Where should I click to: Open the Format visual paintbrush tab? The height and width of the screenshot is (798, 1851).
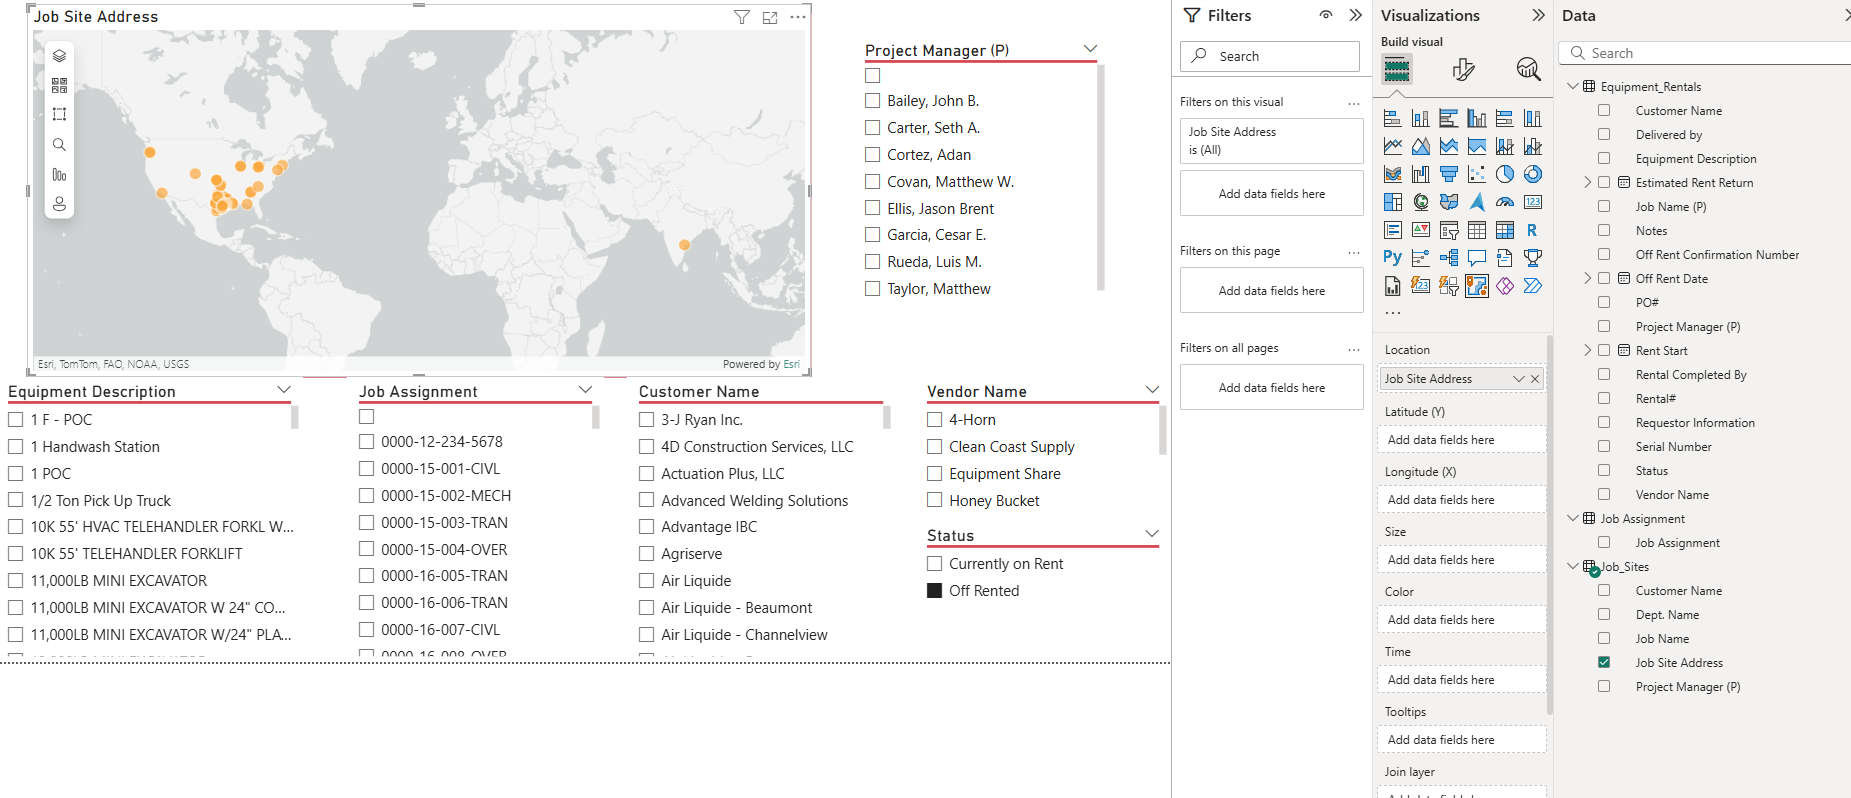click(1463, 69)
